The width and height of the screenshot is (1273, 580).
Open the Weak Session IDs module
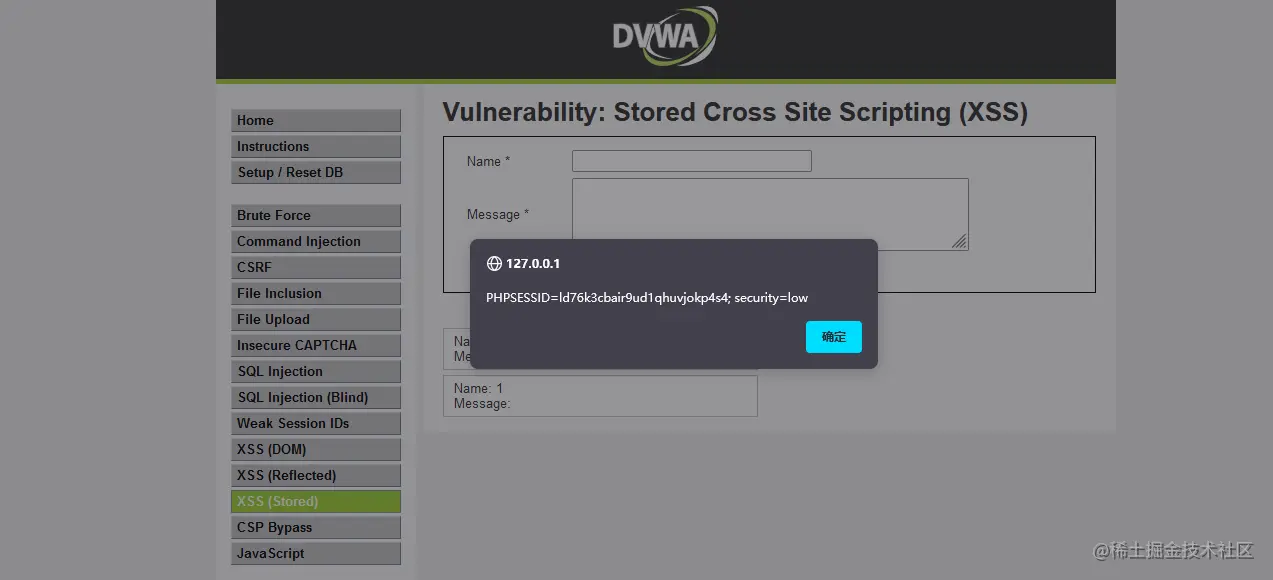(316, 423)
